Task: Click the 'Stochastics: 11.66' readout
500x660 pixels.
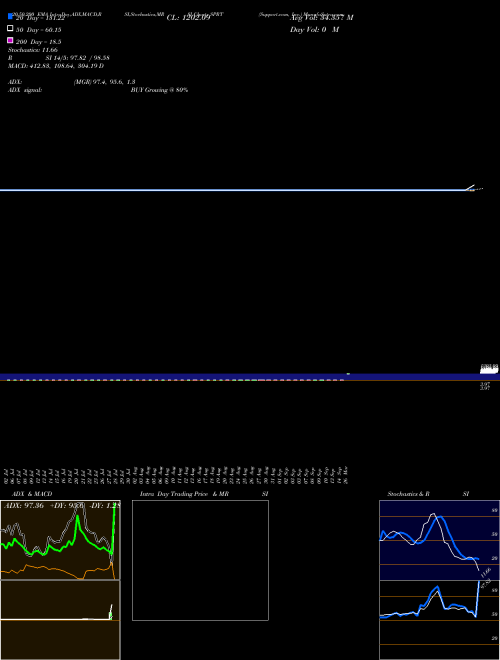Action: pos(32,50)
